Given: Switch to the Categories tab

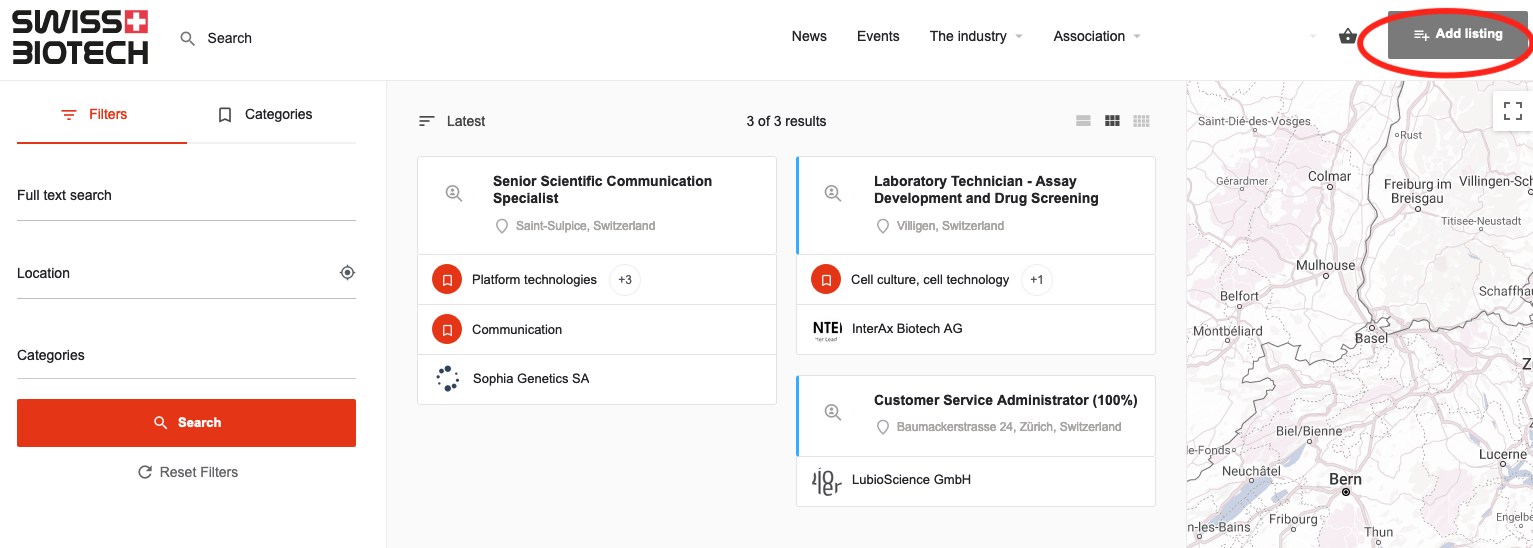Looking at the screenshot, I should coord(265,115).
